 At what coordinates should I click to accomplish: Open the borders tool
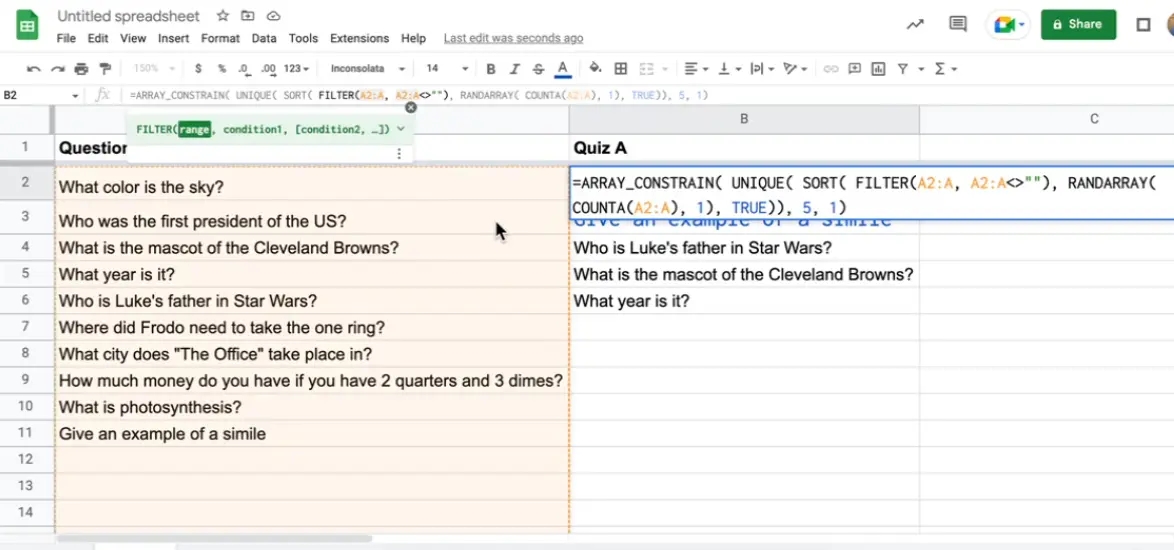pos(621,69)
